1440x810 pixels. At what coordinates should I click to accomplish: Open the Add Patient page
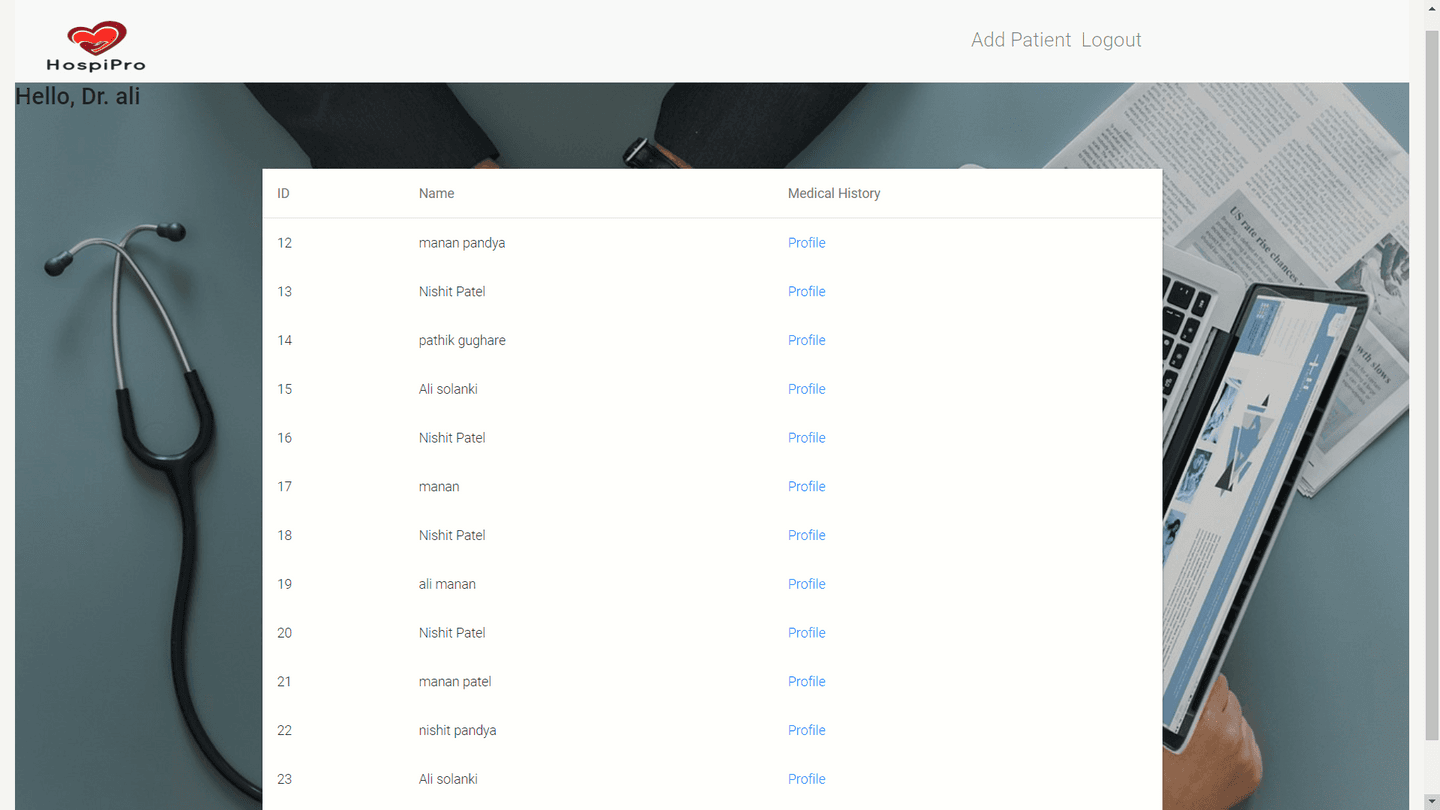click(1021, 40)
